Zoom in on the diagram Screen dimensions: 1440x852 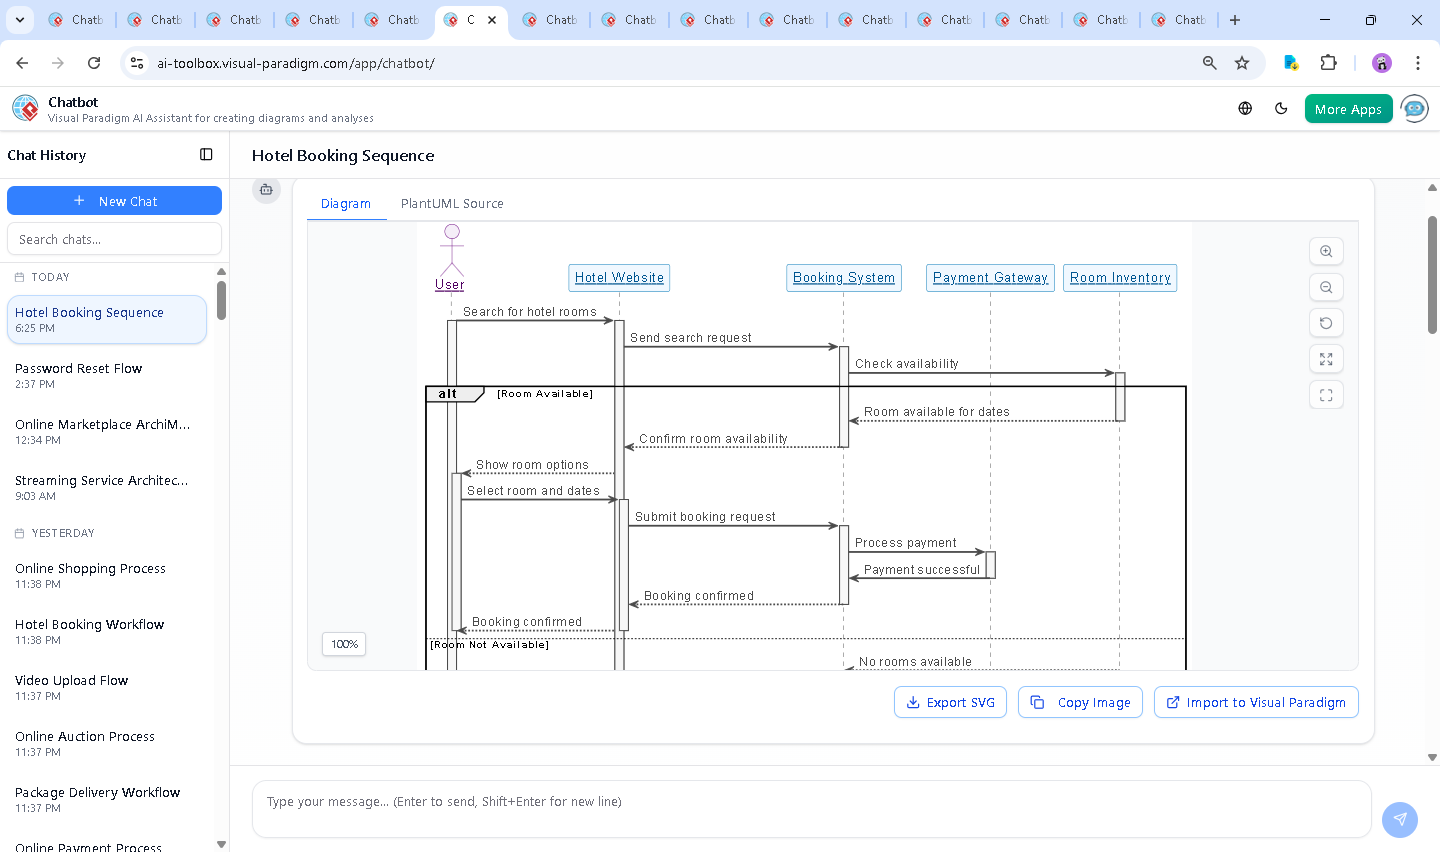1326,252
